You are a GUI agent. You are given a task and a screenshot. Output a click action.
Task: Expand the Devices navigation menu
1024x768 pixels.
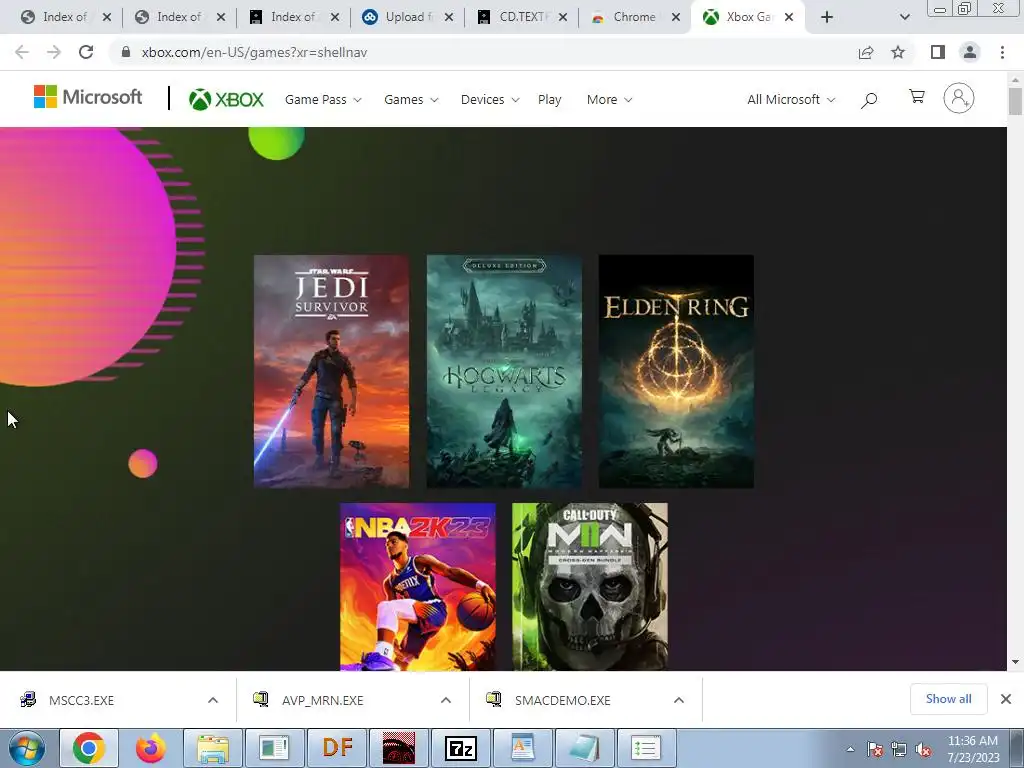point(490,100)
